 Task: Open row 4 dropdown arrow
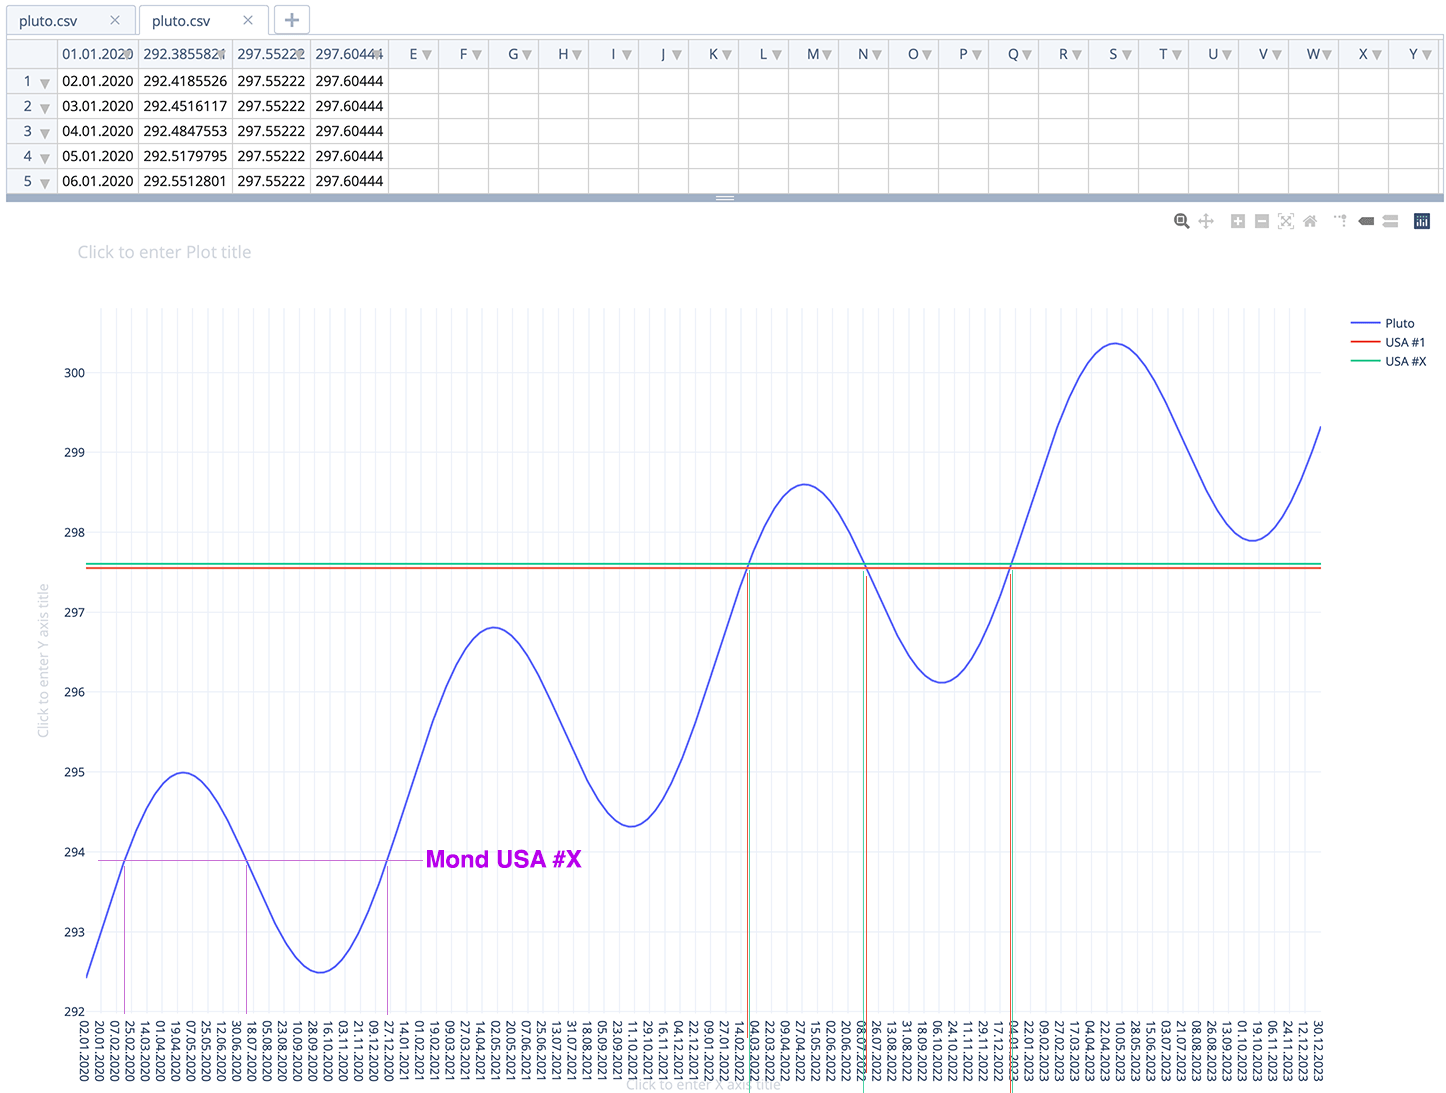[45, 158]
